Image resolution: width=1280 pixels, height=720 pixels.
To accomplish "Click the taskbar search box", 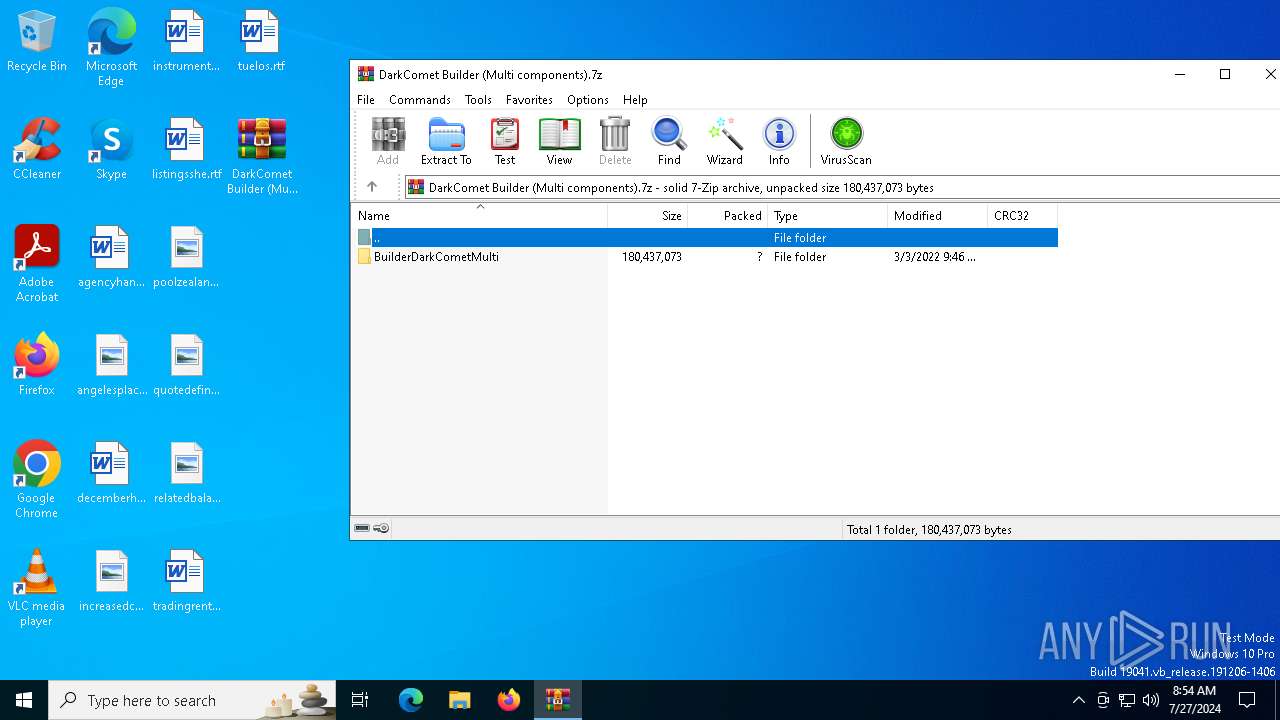I will coord(192,700).
